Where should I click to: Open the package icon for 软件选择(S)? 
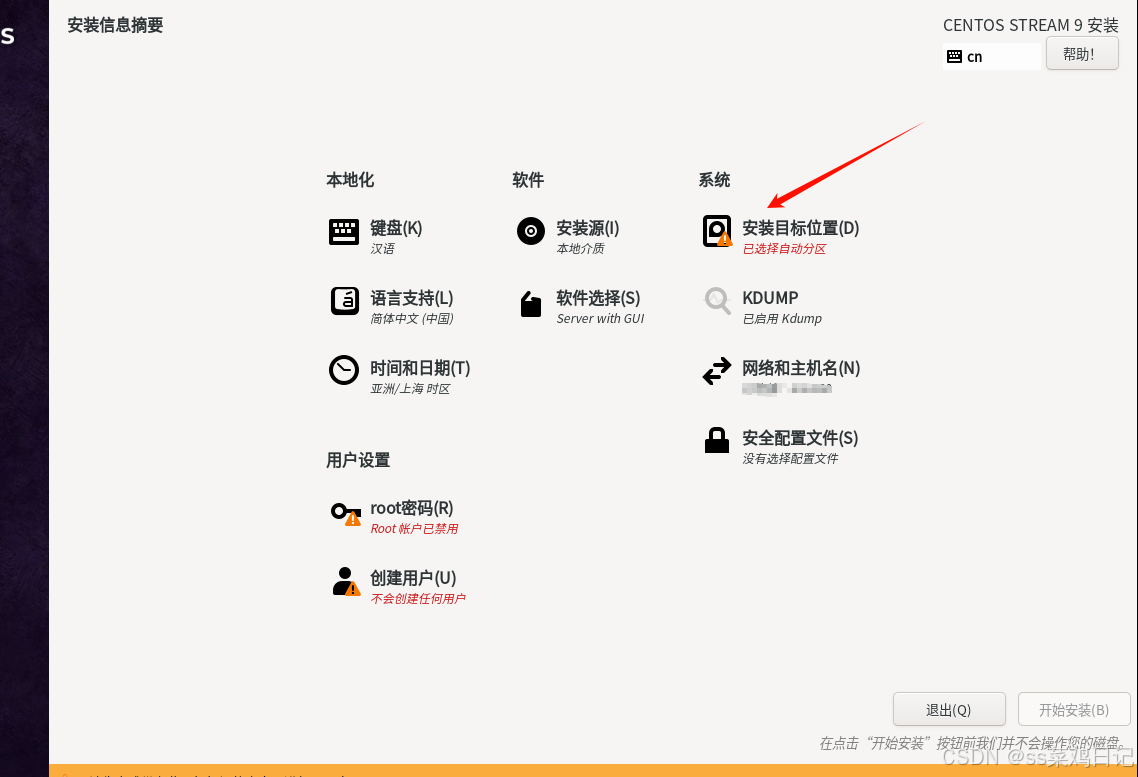click(531, 304)
